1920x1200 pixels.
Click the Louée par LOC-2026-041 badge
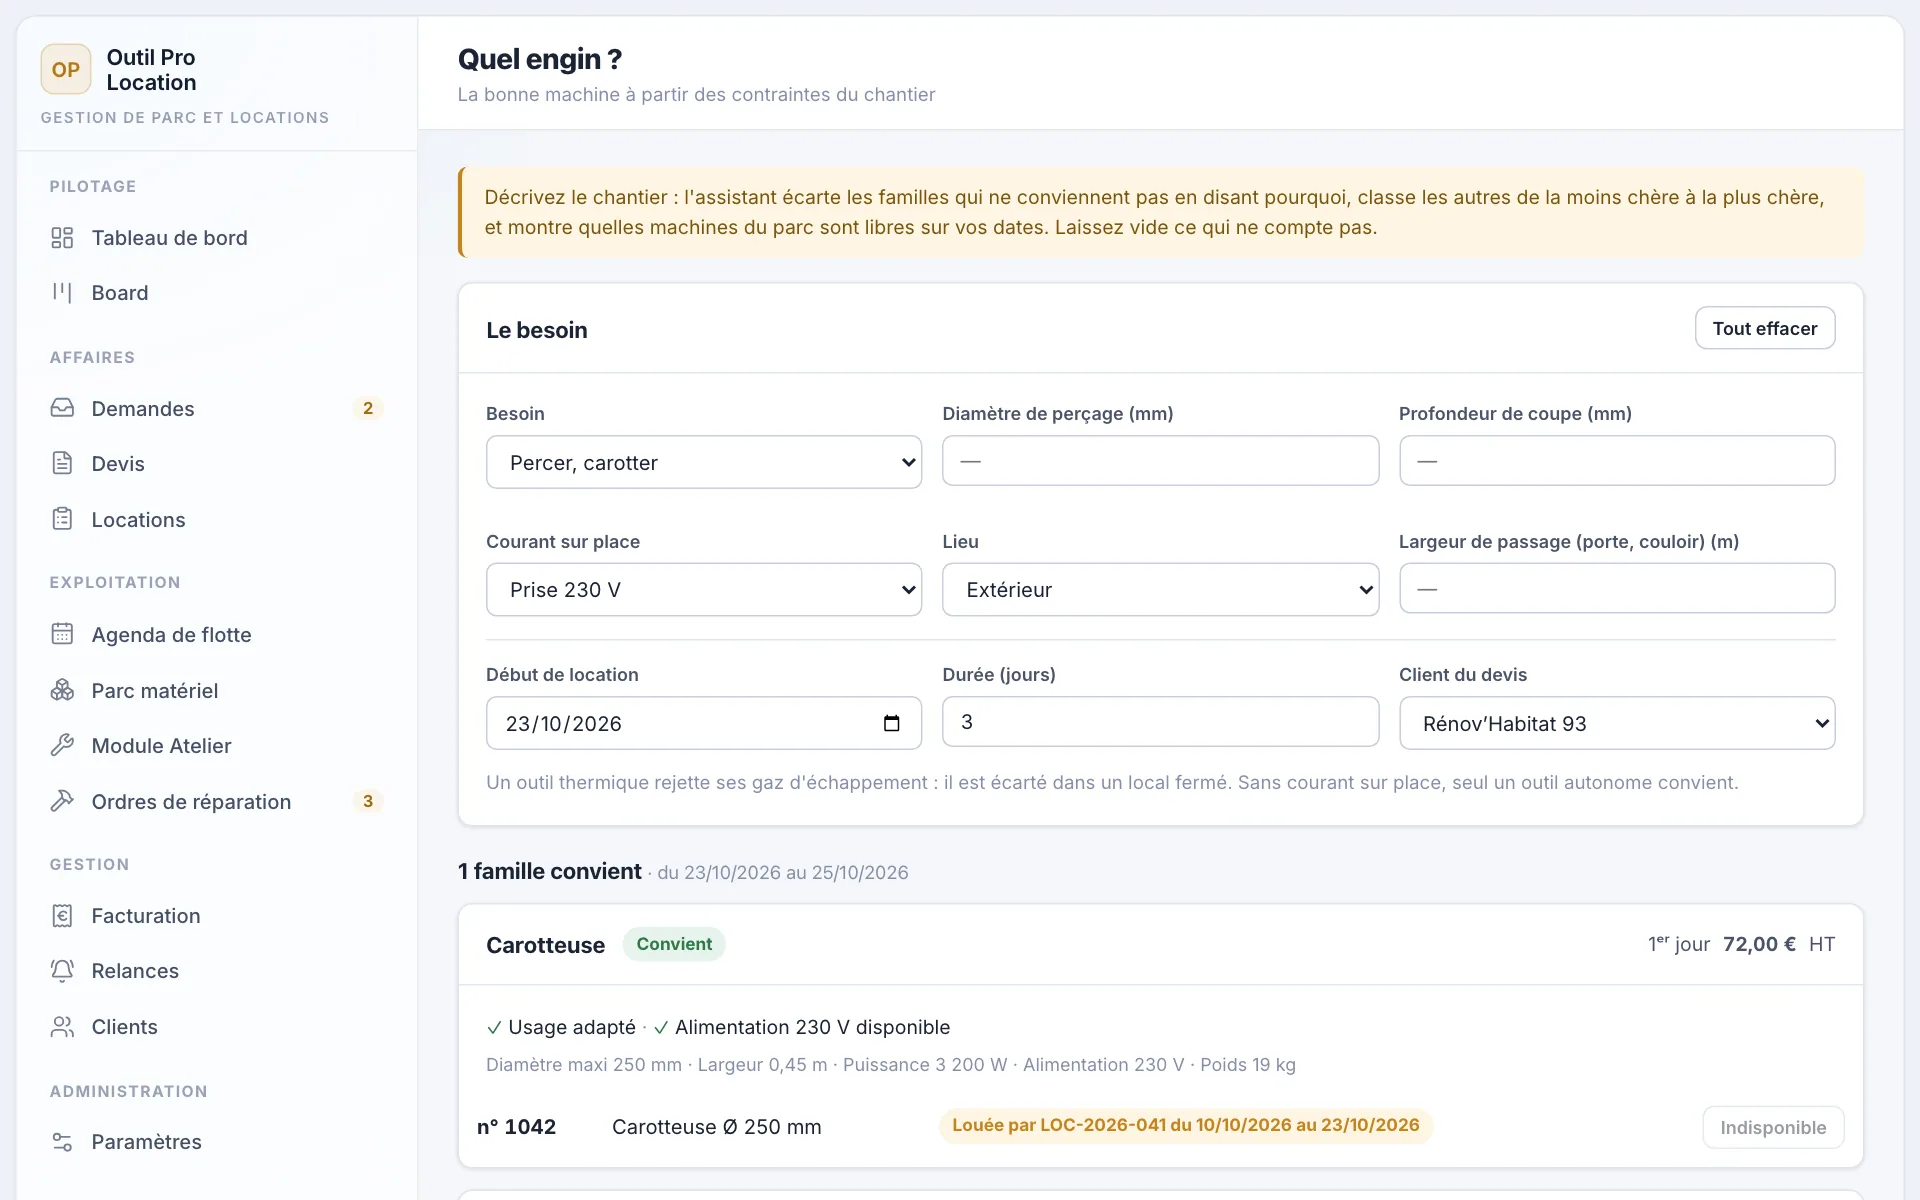click(x=1185, y=1125)
